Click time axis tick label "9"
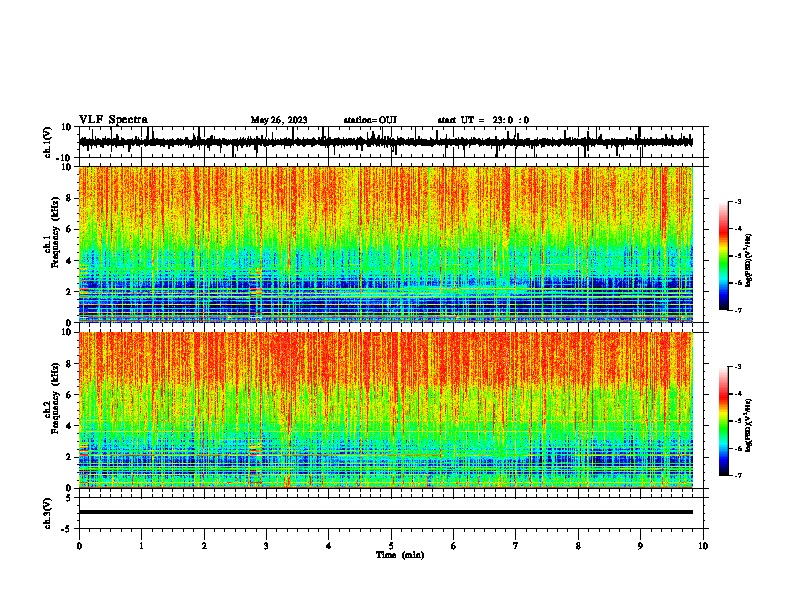The height and width of the screenshot is (612, 792). tap(640, 546)
